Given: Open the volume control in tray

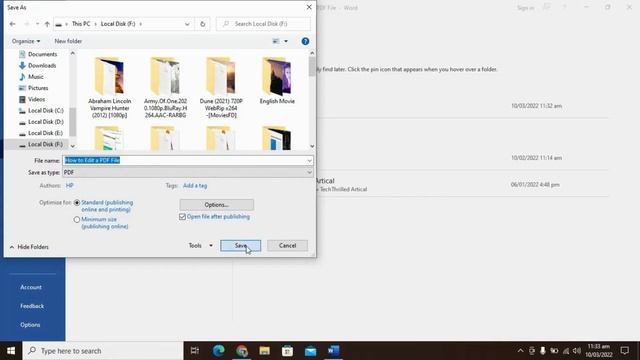Looking at the screenshot, I should (577, 351).
